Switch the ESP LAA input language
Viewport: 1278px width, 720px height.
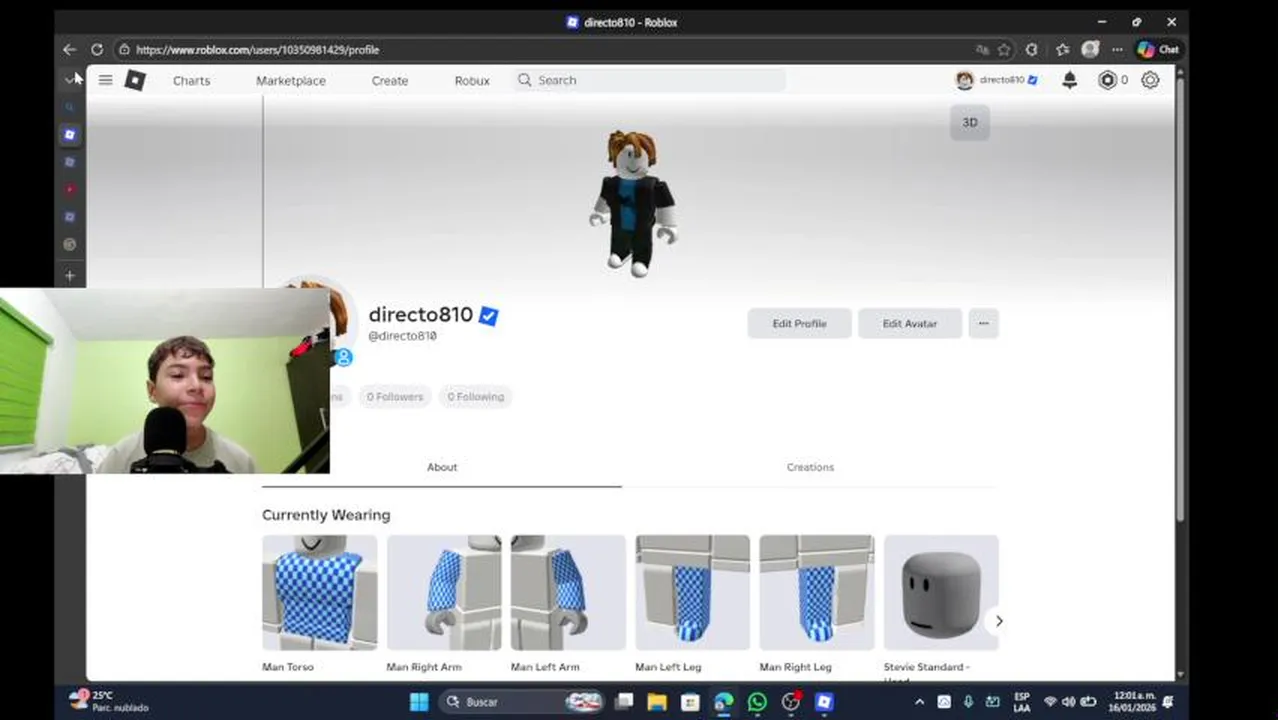tap(1021, 702)
